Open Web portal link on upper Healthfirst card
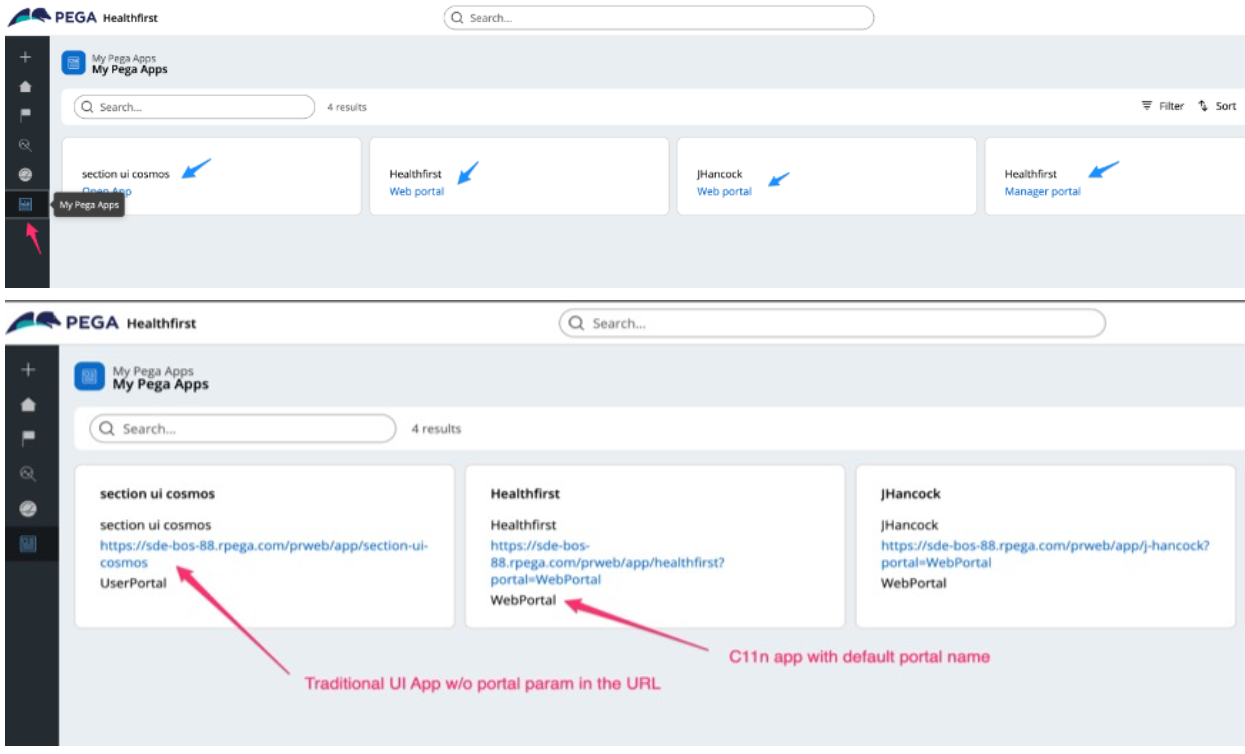This screenshot has width=1245, height=754. [417, 191]
